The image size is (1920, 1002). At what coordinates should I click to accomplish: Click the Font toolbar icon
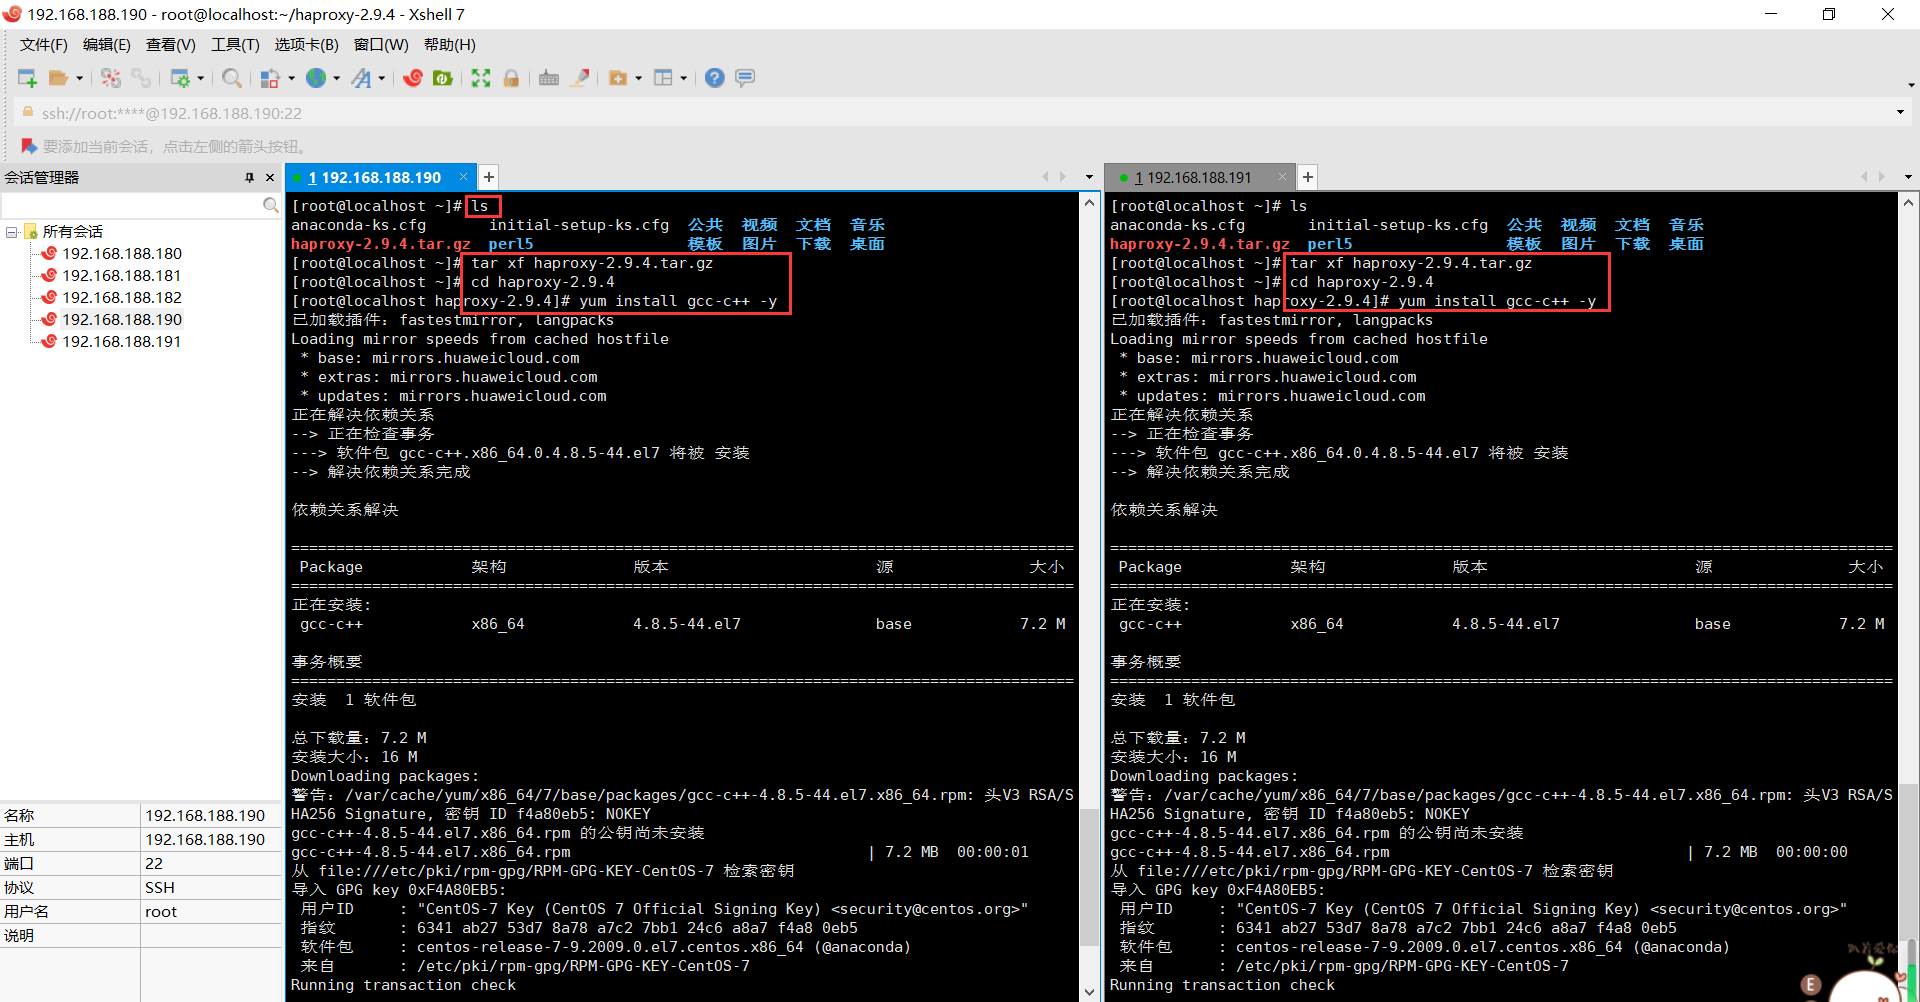pyautogui.click(x=361, y=78)
